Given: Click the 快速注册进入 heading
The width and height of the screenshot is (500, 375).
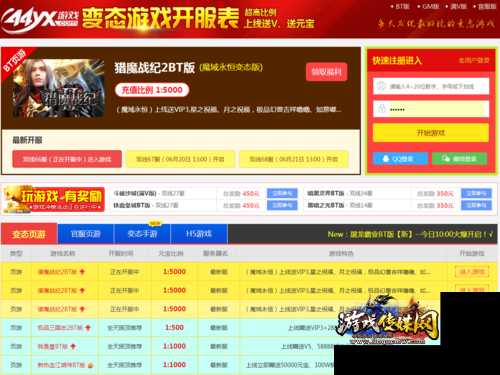Looking at the screenshot, I should (397, 60).
